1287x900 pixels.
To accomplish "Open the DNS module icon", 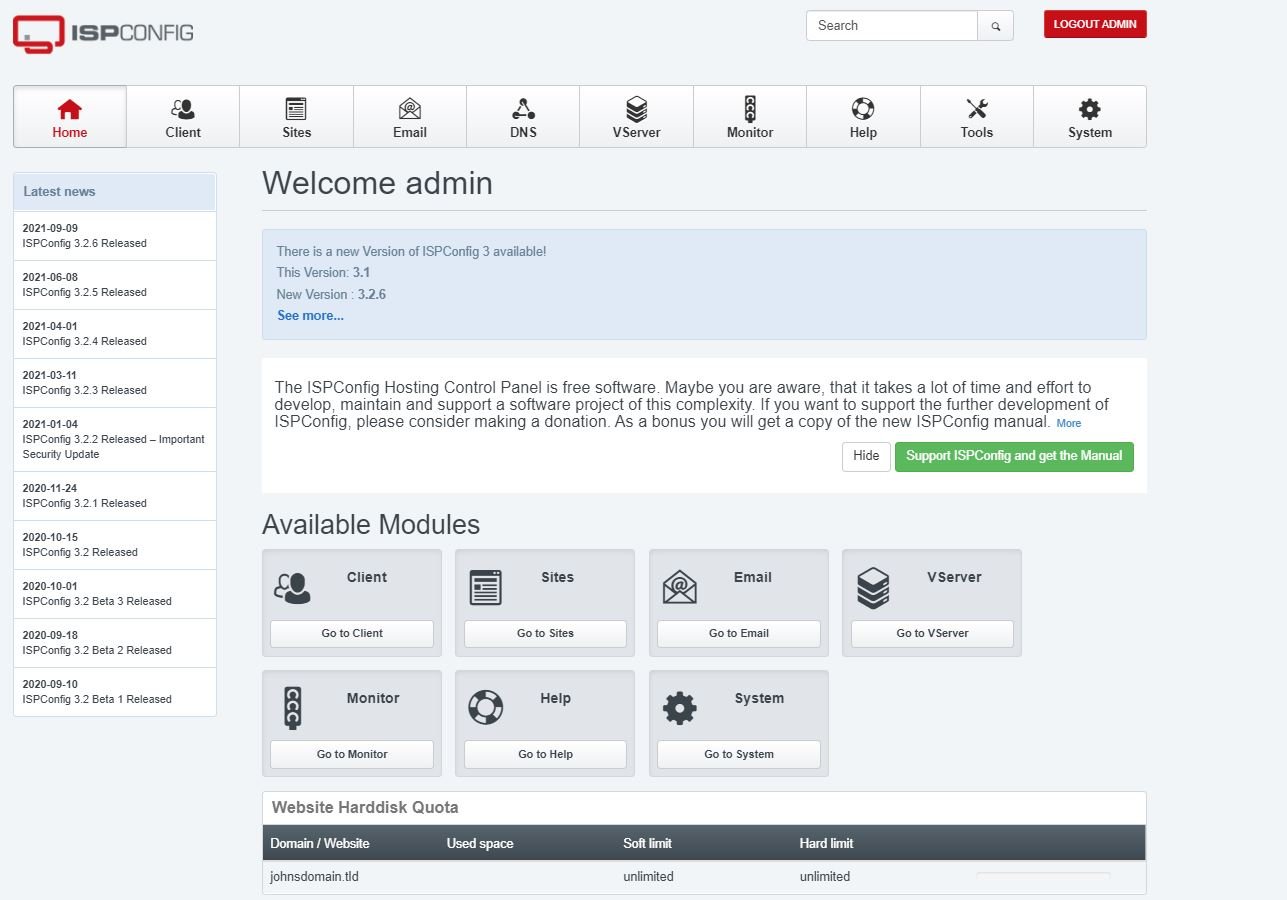I will pyautogui.click(x=523, y=109).
